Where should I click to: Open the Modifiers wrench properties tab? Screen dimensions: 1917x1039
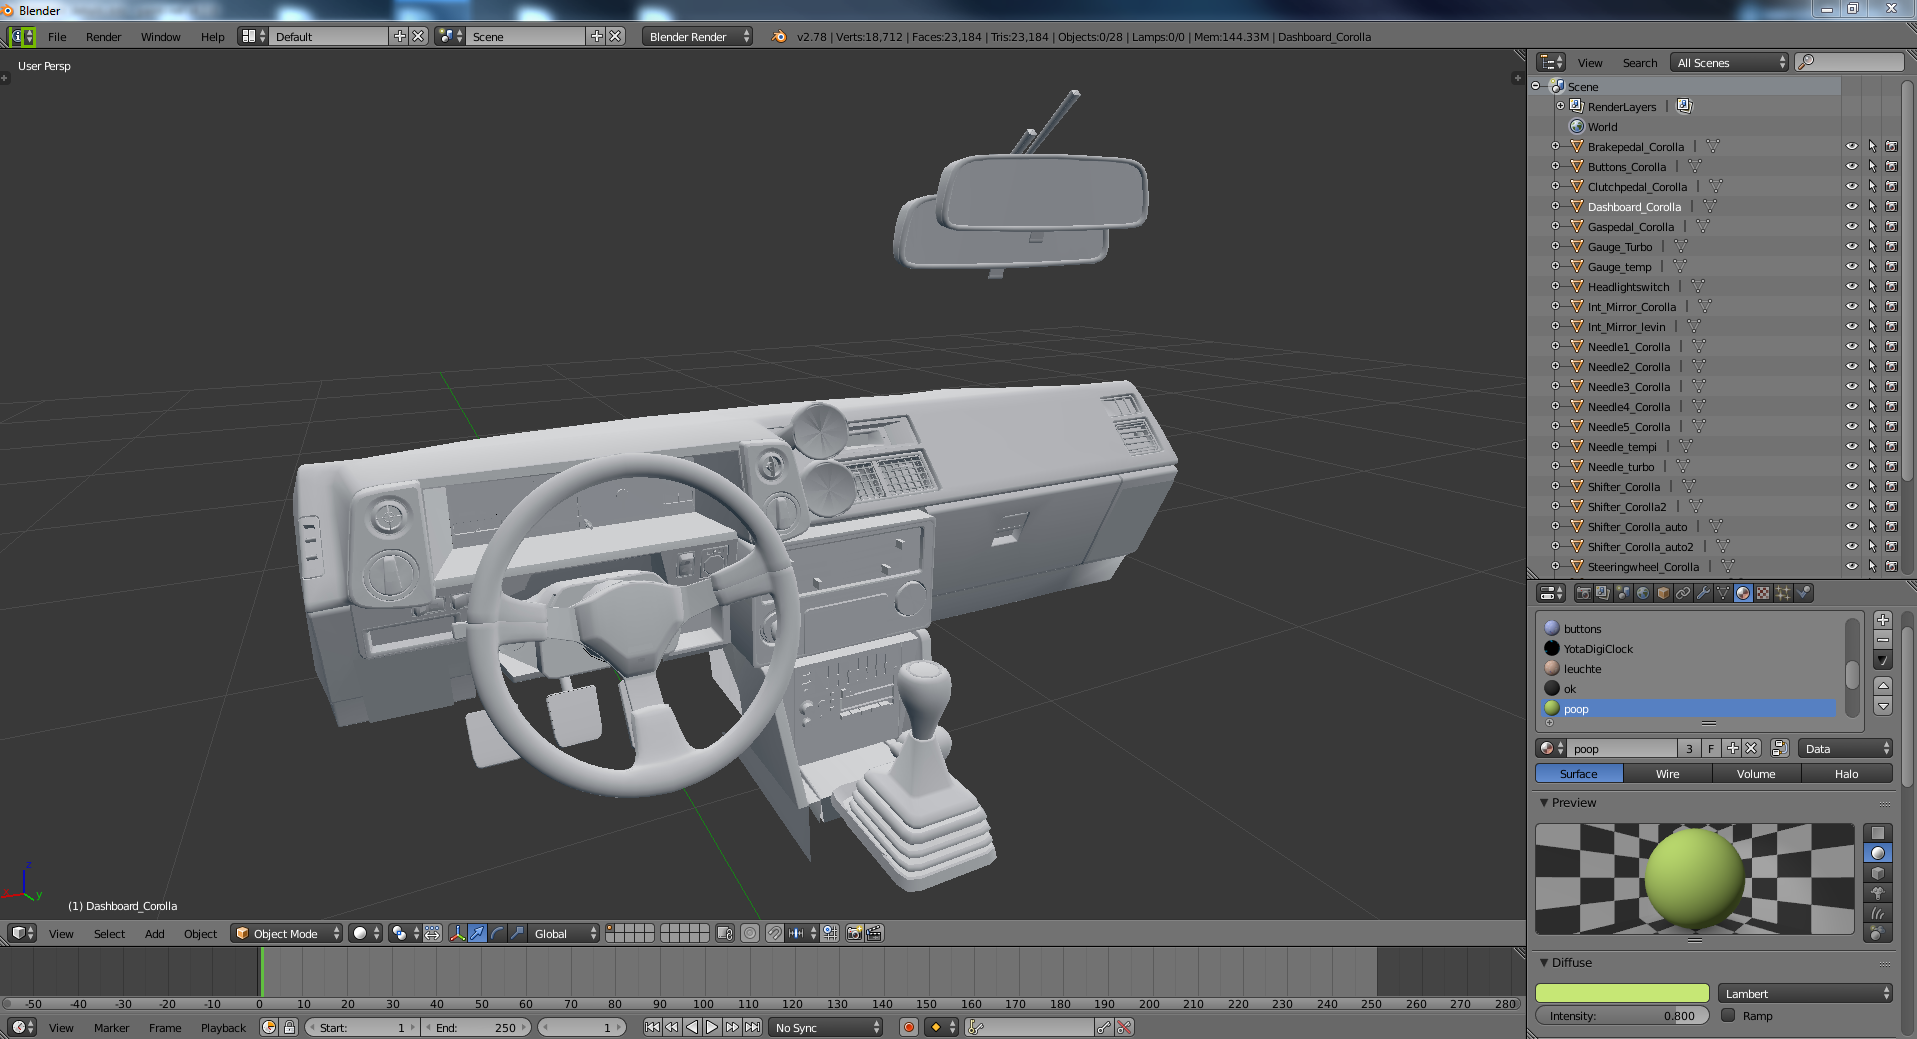[1703, 593]
